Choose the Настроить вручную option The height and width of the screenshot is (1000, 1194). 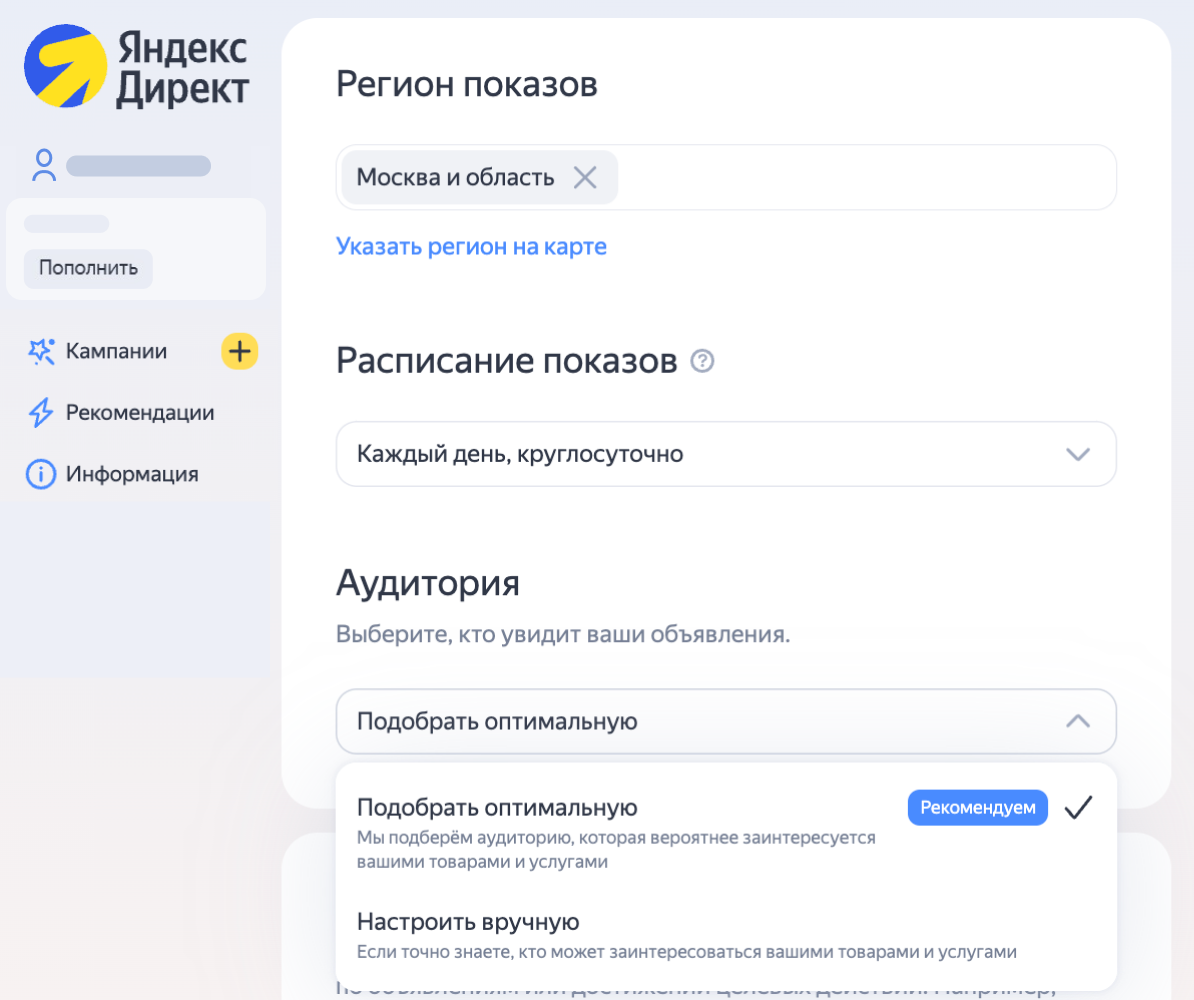pyautogui.click(x=726, y=936)
